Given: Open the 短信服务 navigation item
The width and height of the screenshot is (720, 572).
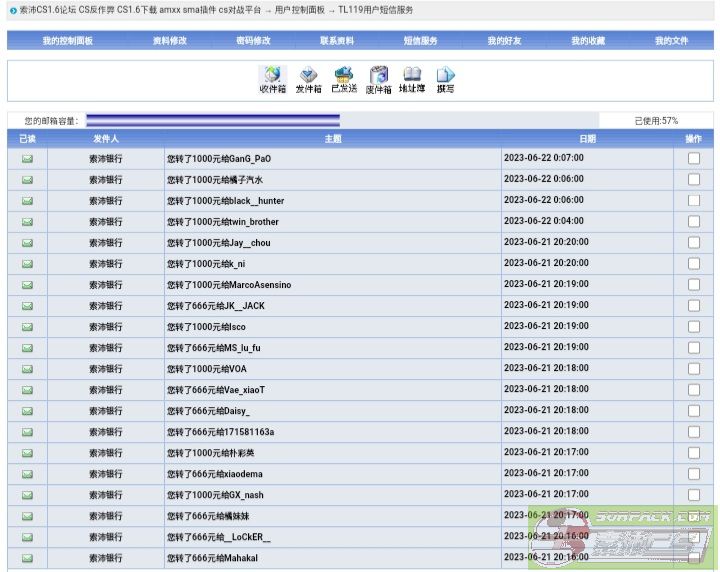Looking at the screenshot, I should (420, 41).
